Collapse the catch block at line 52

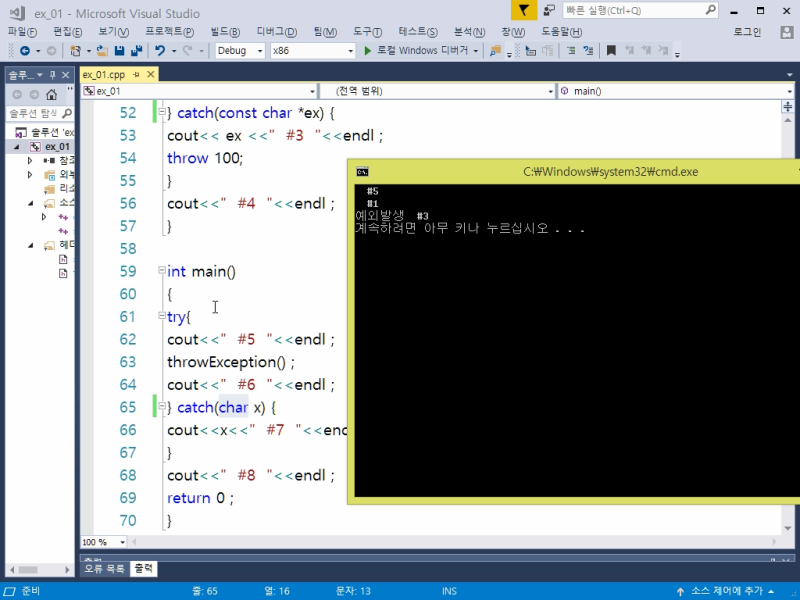162,111
